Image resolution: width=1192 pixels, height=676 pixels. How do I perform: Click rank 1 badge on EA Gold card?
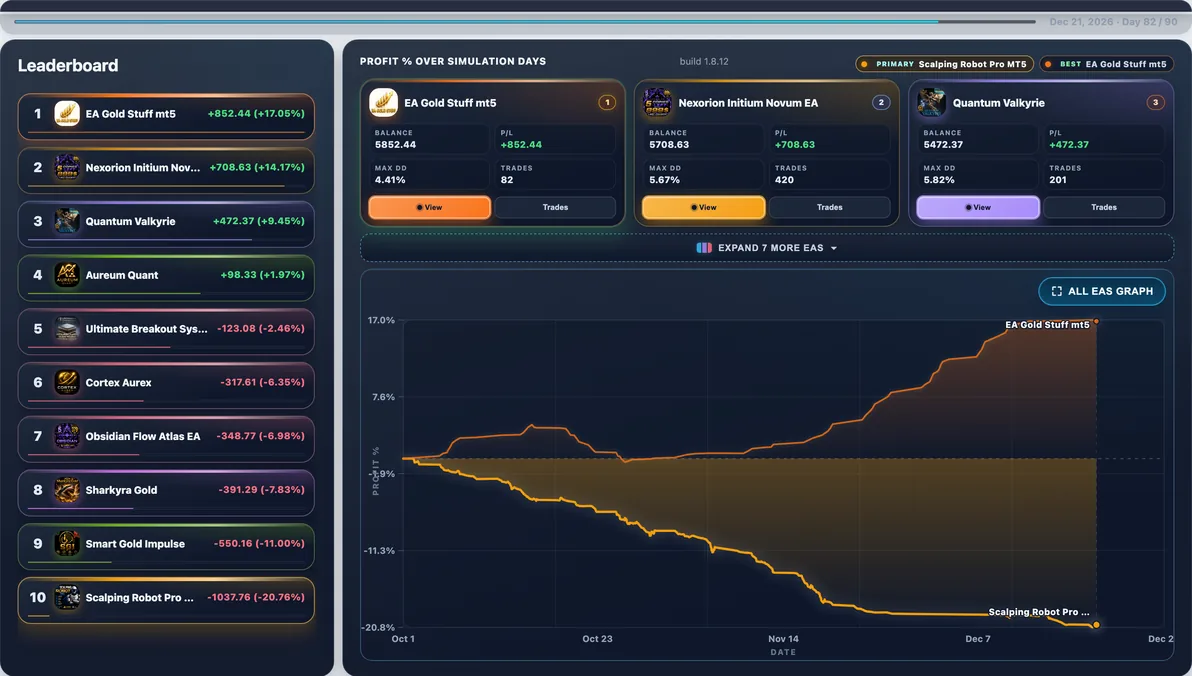pyautogui.click(x=607, y=103)
